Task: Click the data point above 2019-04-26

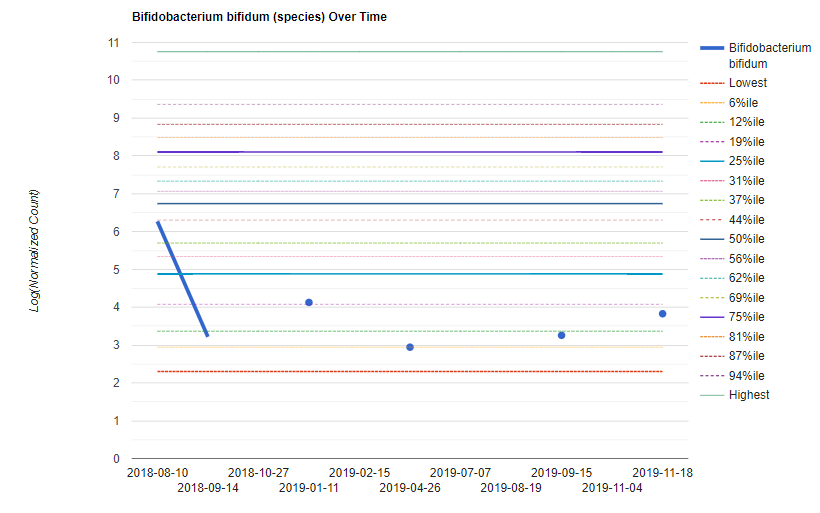Action: point(410,347)
